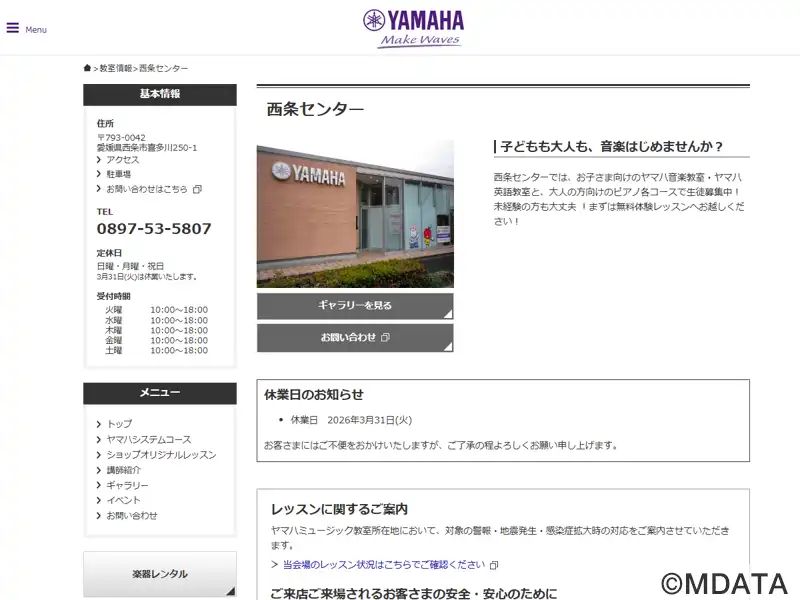
Task: Click 休業日 2026年3月31日(火) list item
Action: [351, 420]
